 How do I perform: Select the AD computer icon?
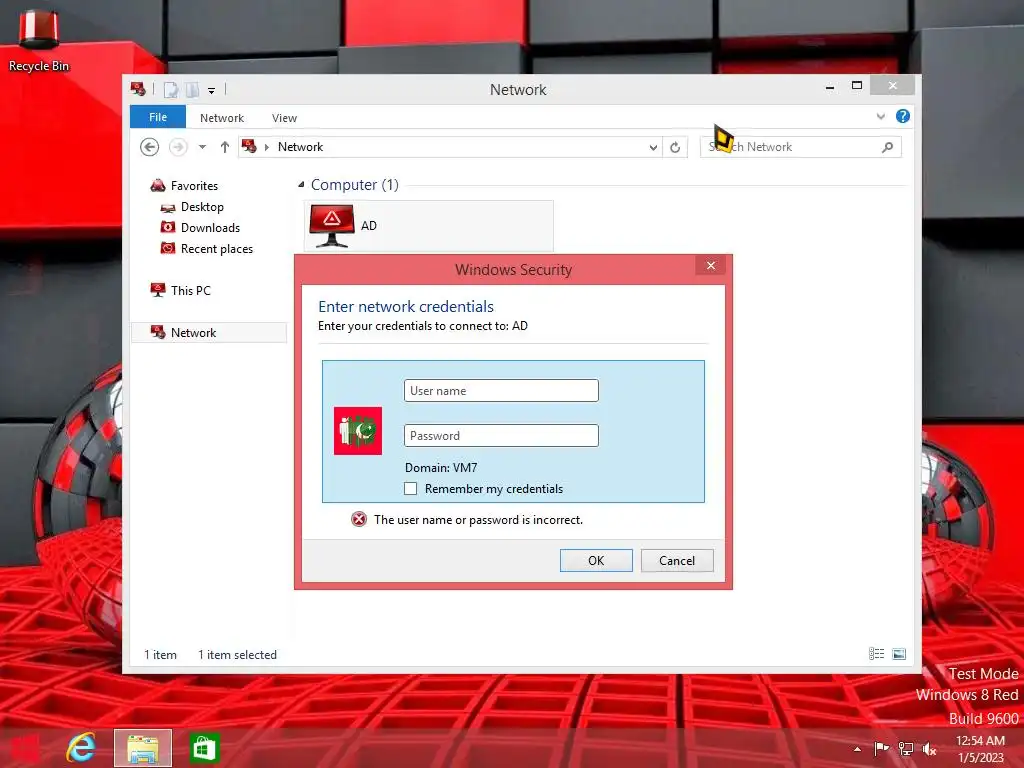[428, 226]
